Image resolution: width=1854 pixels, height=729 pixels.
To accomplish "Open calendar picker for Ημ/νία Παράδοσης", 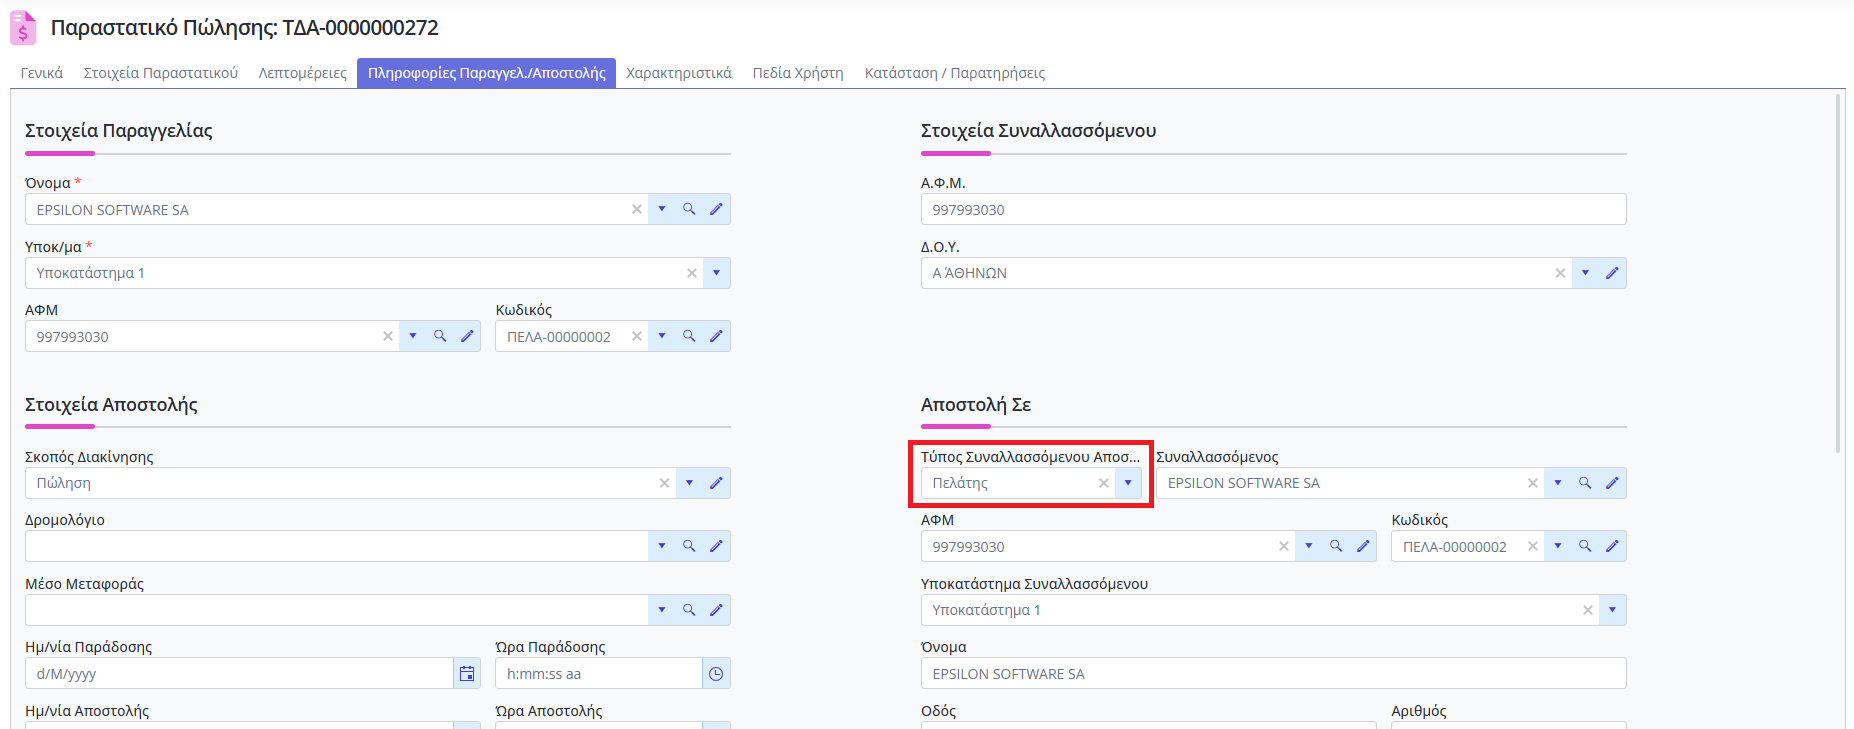I will click(x=467, y=674).
